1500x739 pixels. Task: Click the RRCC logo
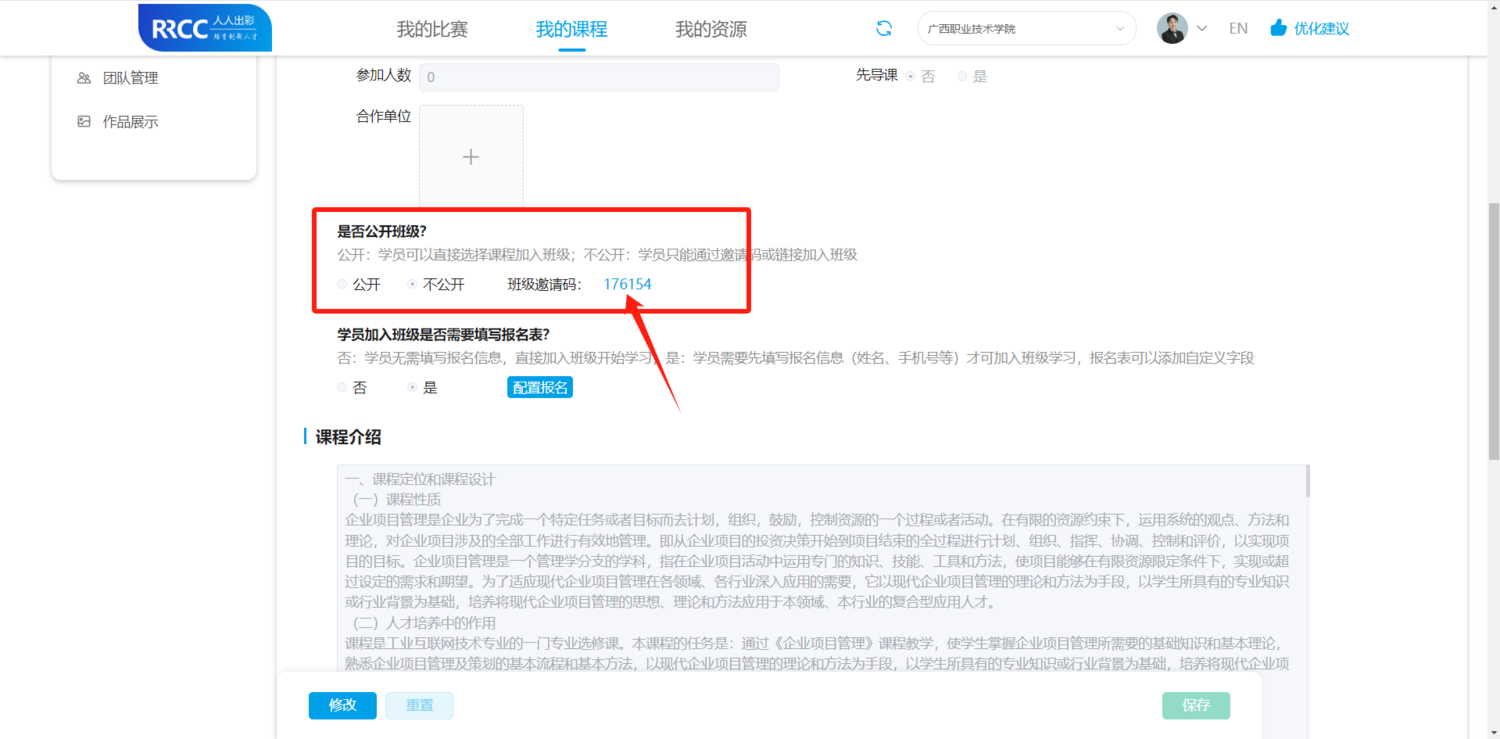pos(205,28)
